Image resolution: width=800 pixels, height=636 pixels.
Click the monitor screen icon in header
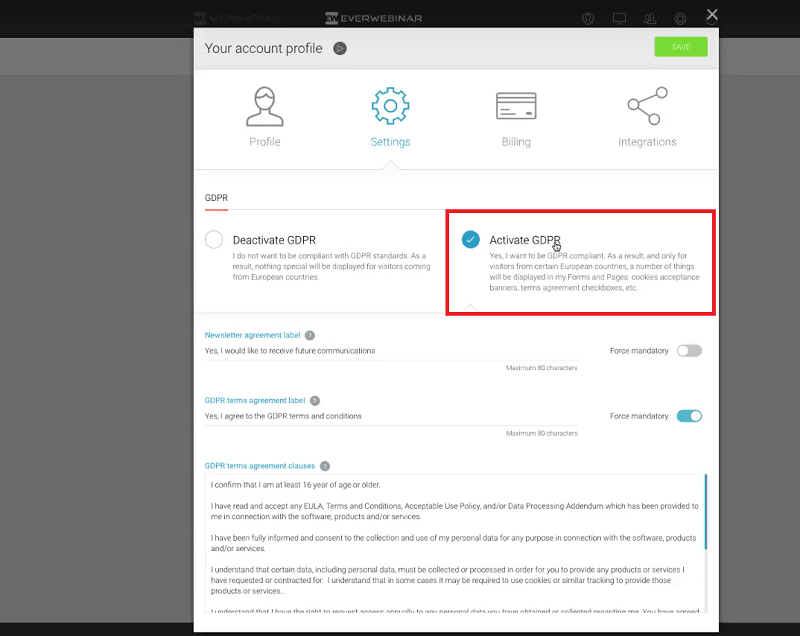(619, 19)
